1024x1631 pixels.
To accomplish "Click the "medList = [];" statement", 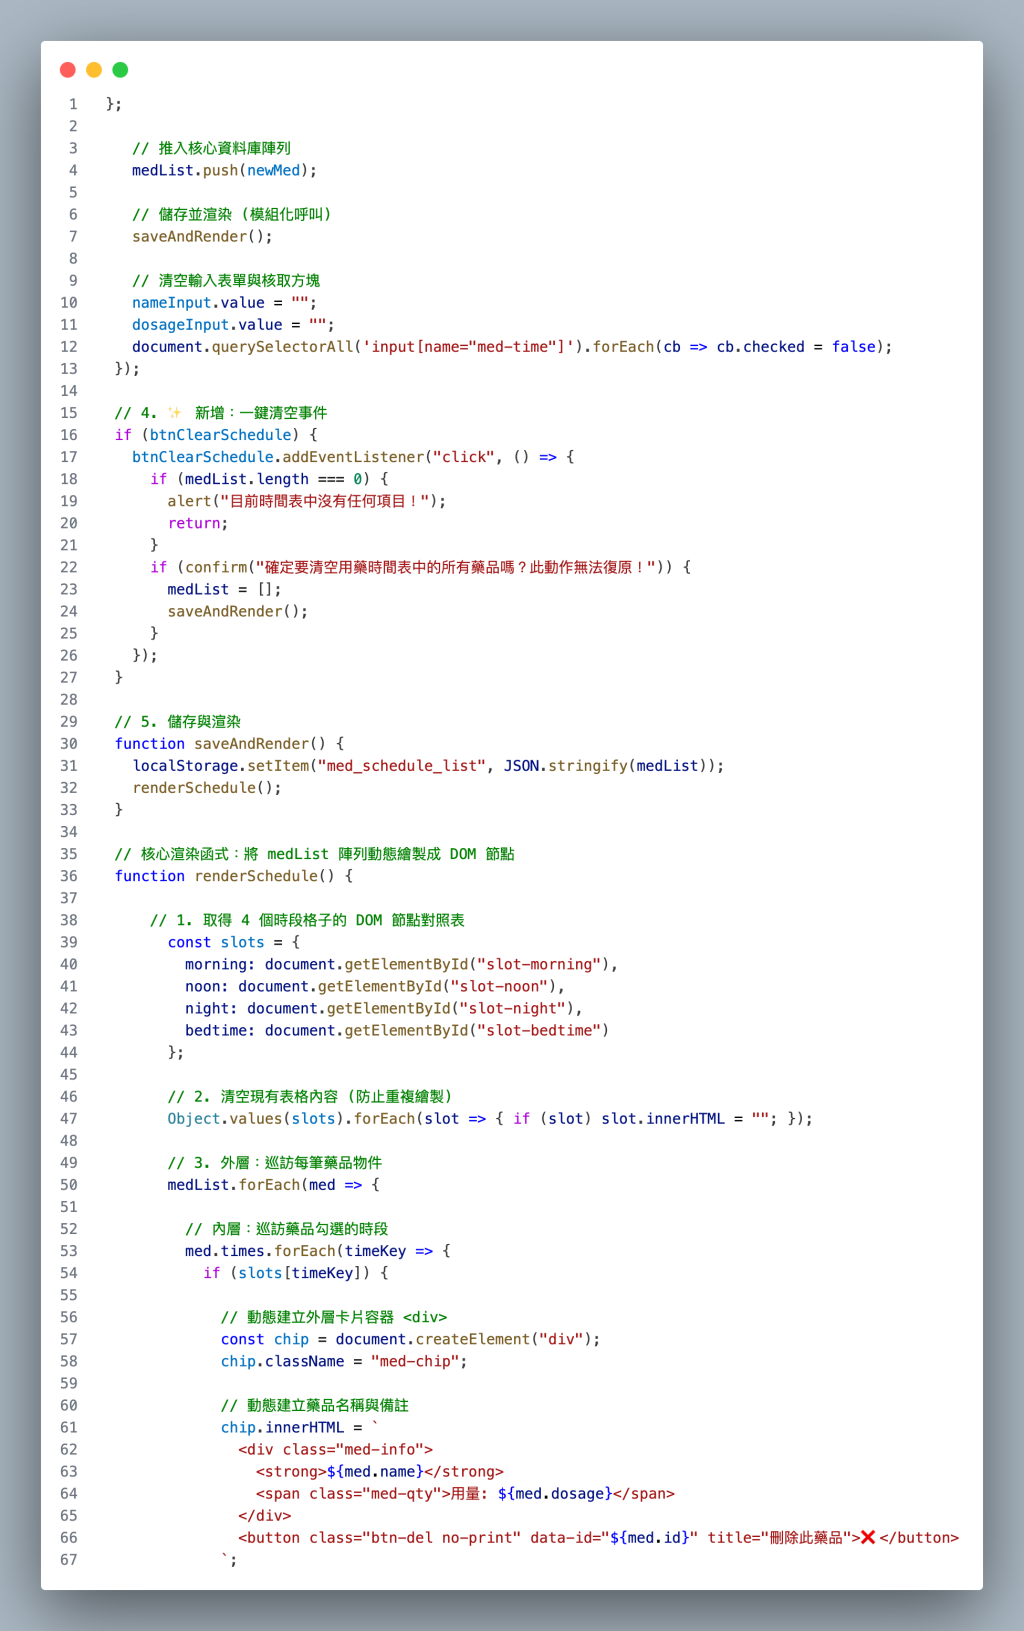I will [x=224, y=590].
